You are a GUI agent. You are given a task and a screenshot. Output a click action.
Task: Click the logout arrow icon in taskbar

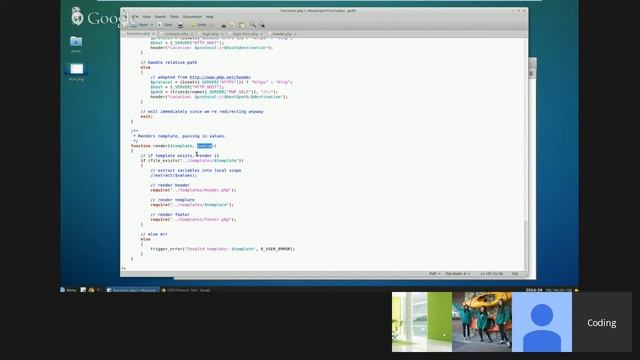tap(576, 290)
